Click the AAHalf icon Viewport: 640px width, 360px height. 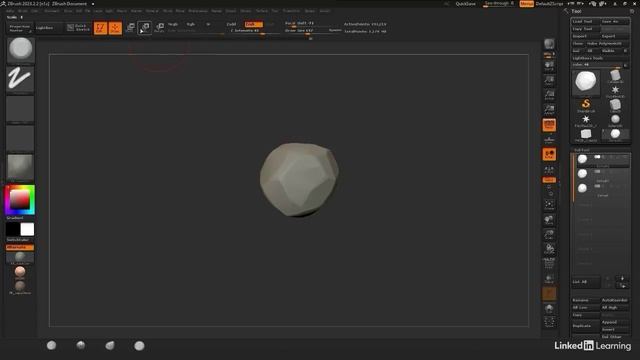coord(549,109)
